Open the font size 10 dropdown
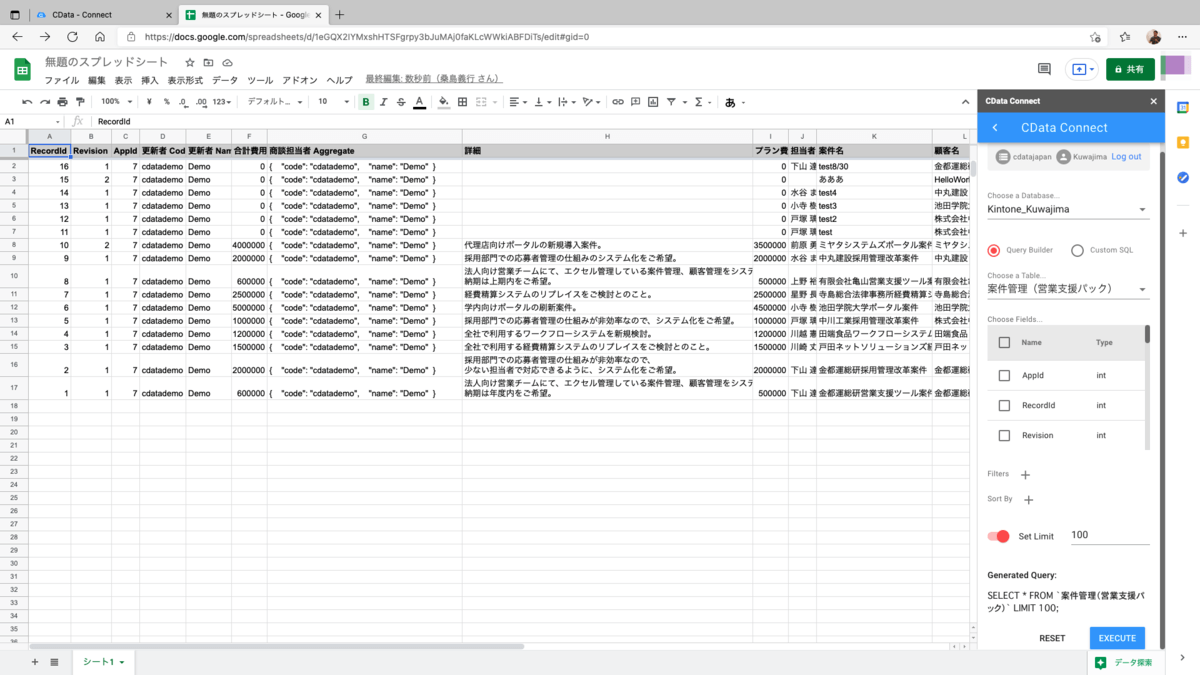This screenshot has width=1200, height=675. click(x=334, y=102)
